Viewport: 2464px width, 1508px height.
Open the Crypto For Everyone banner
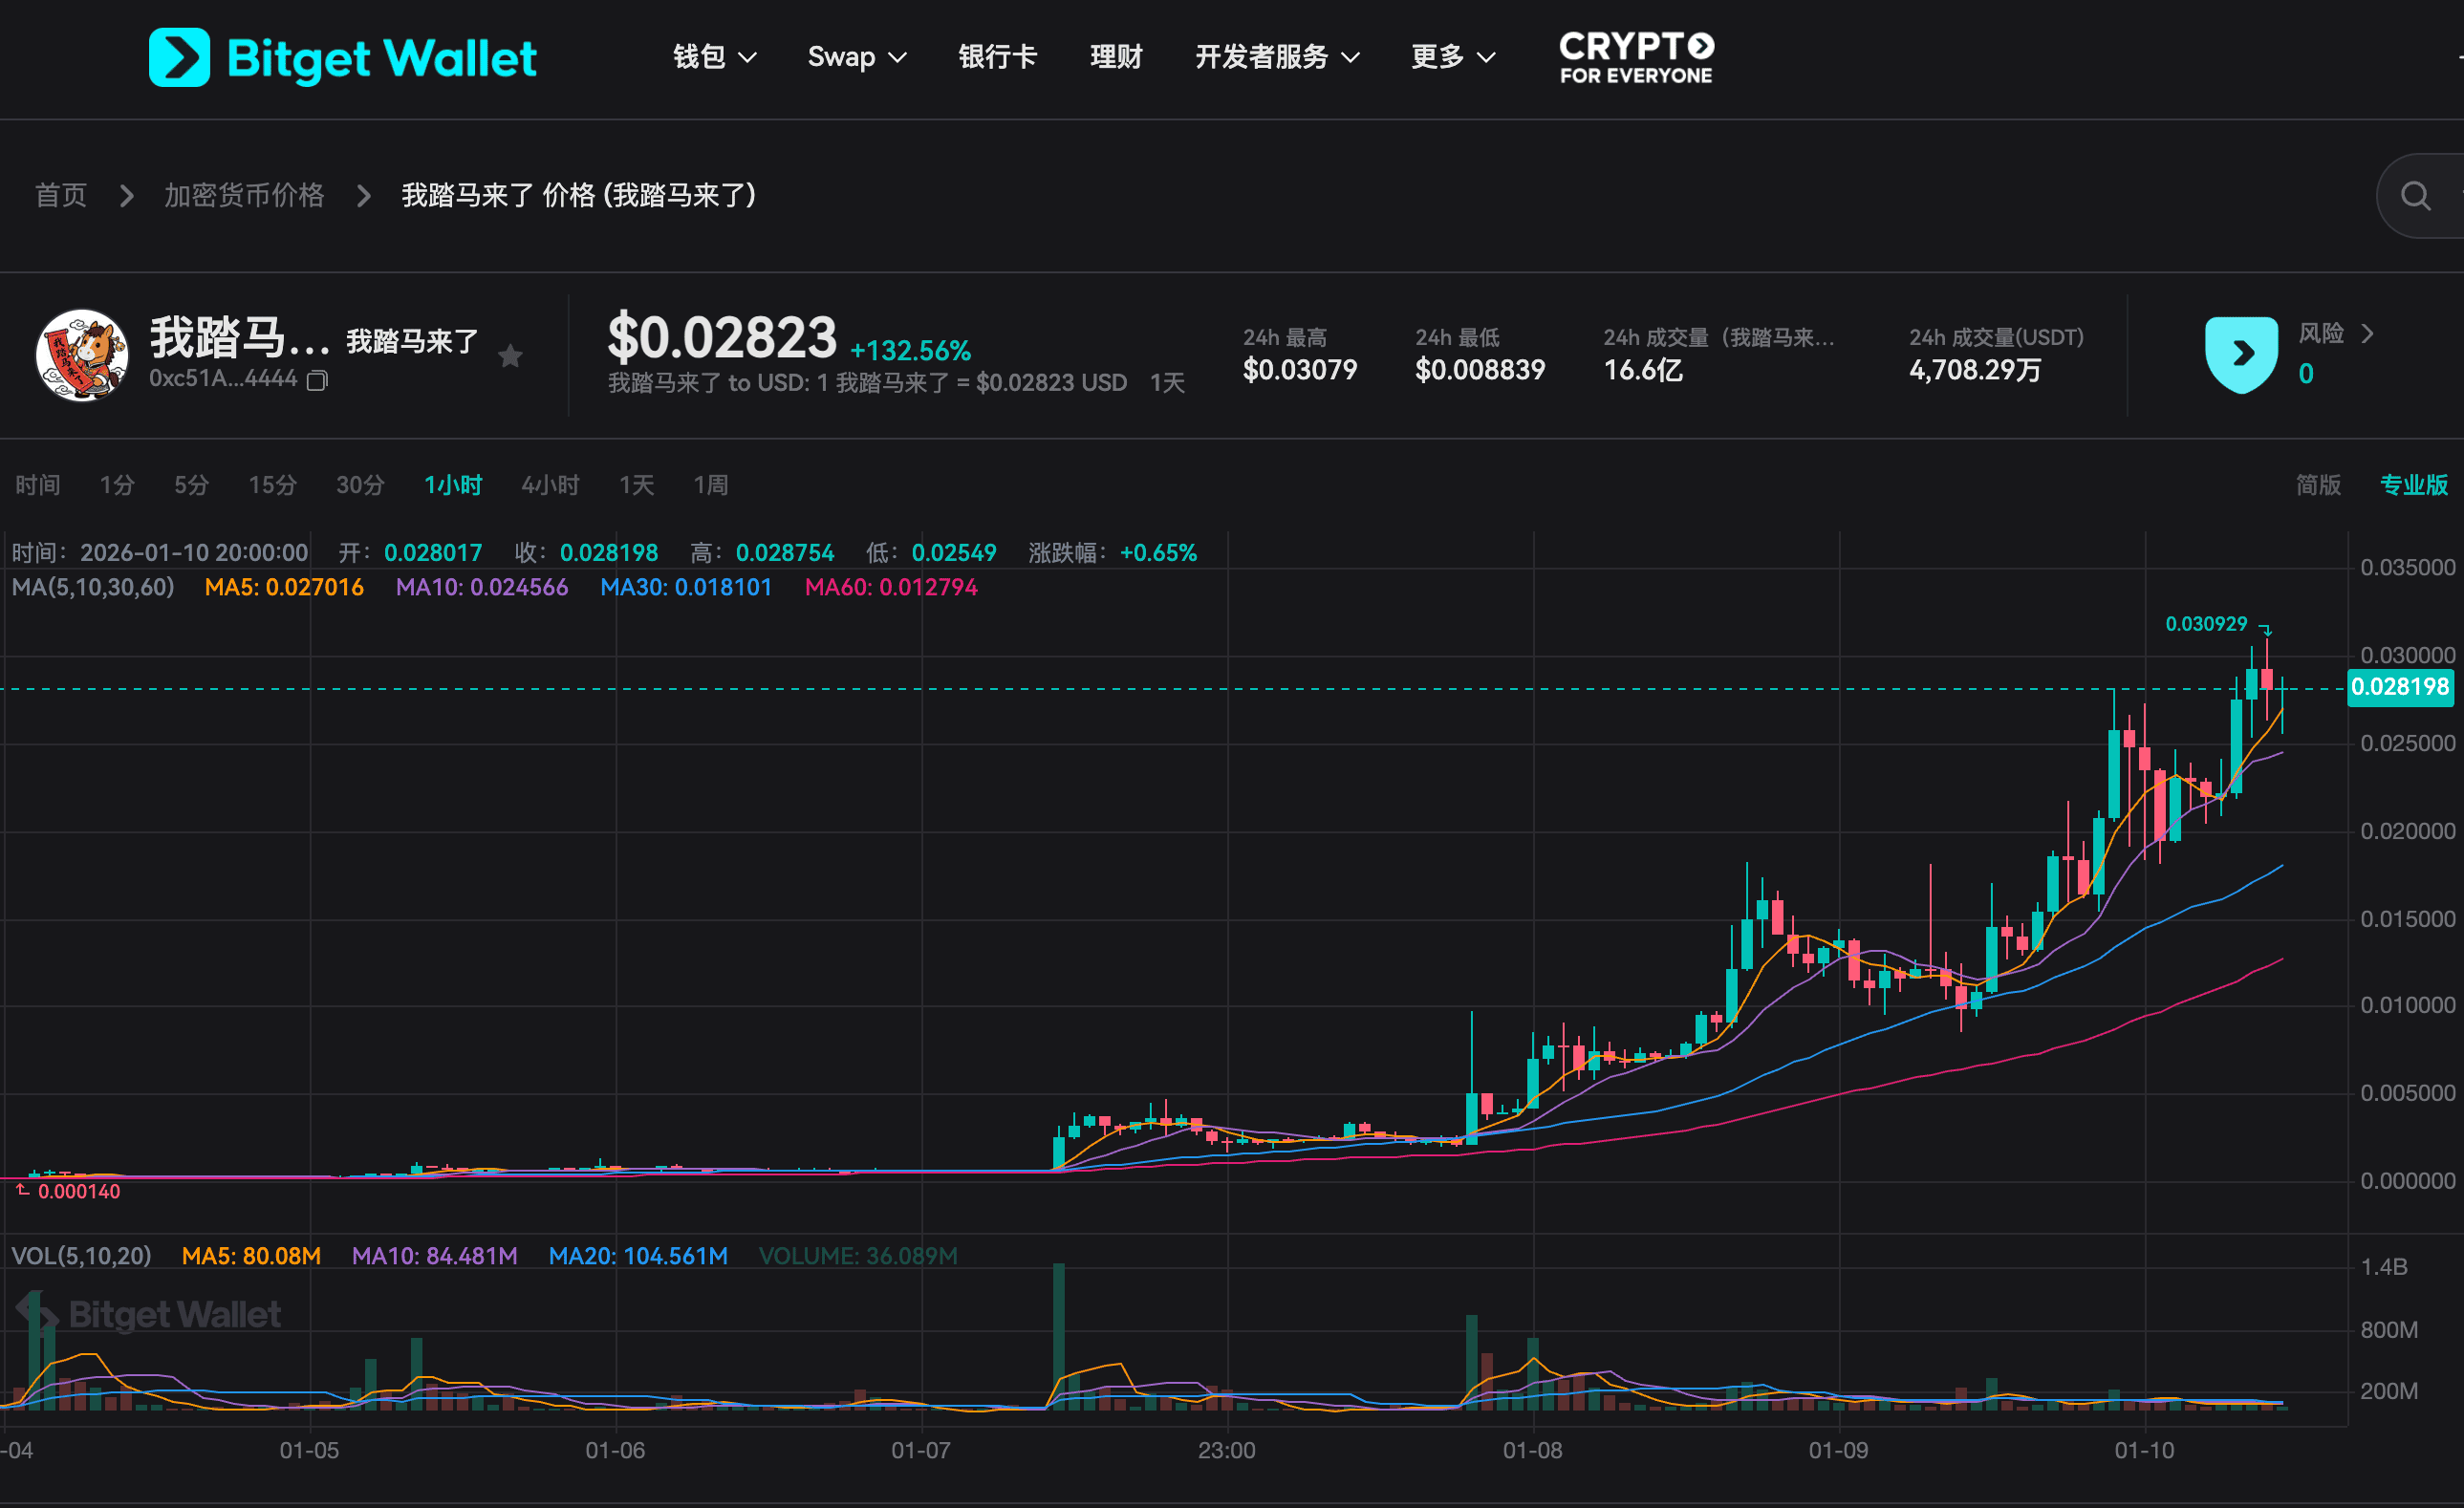tap(1636, 57)
